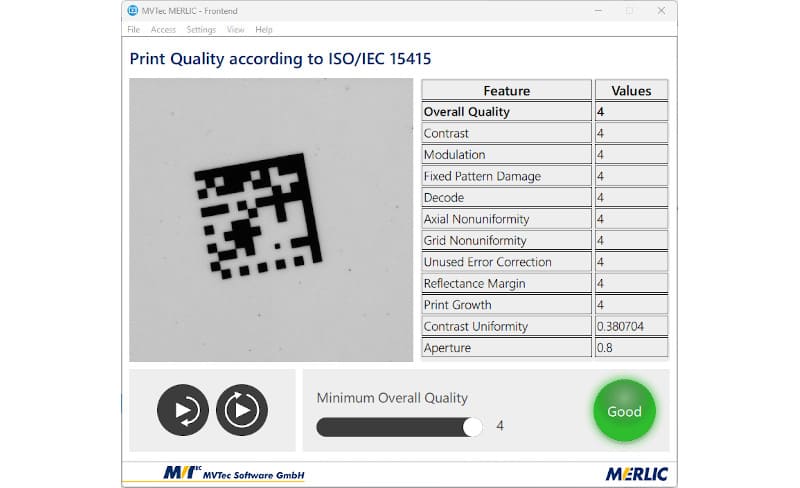Image resolution: width=800 pixels, height=488 pixels.
Task: Click the MVTec Software GmbH logo
Action: [233, 473]
